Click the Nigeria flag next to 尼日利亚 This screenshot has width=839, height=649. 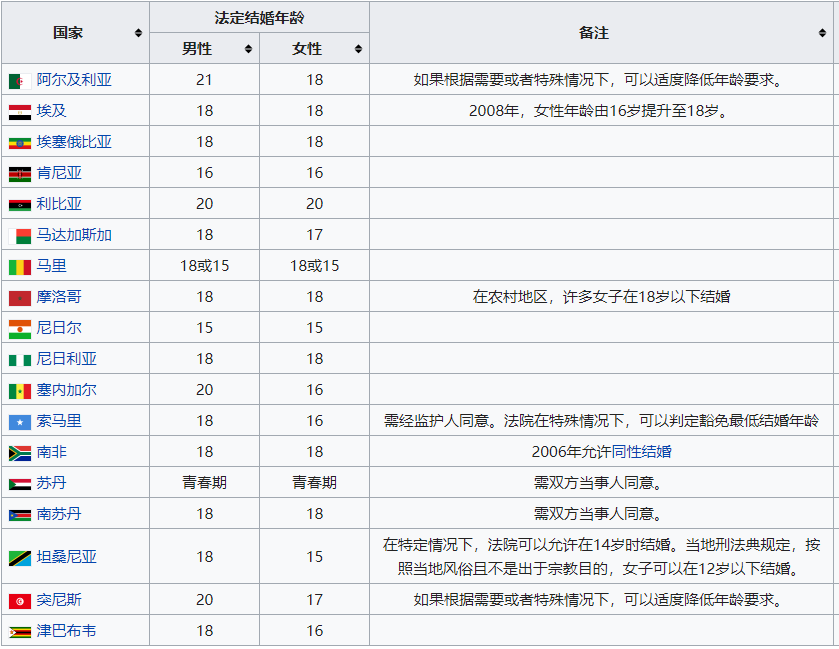coord(20,360)
